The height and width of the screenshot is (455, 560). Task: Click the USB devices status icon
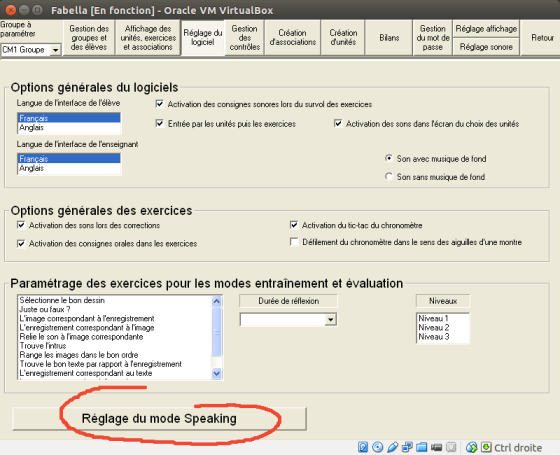pos(392,447)
